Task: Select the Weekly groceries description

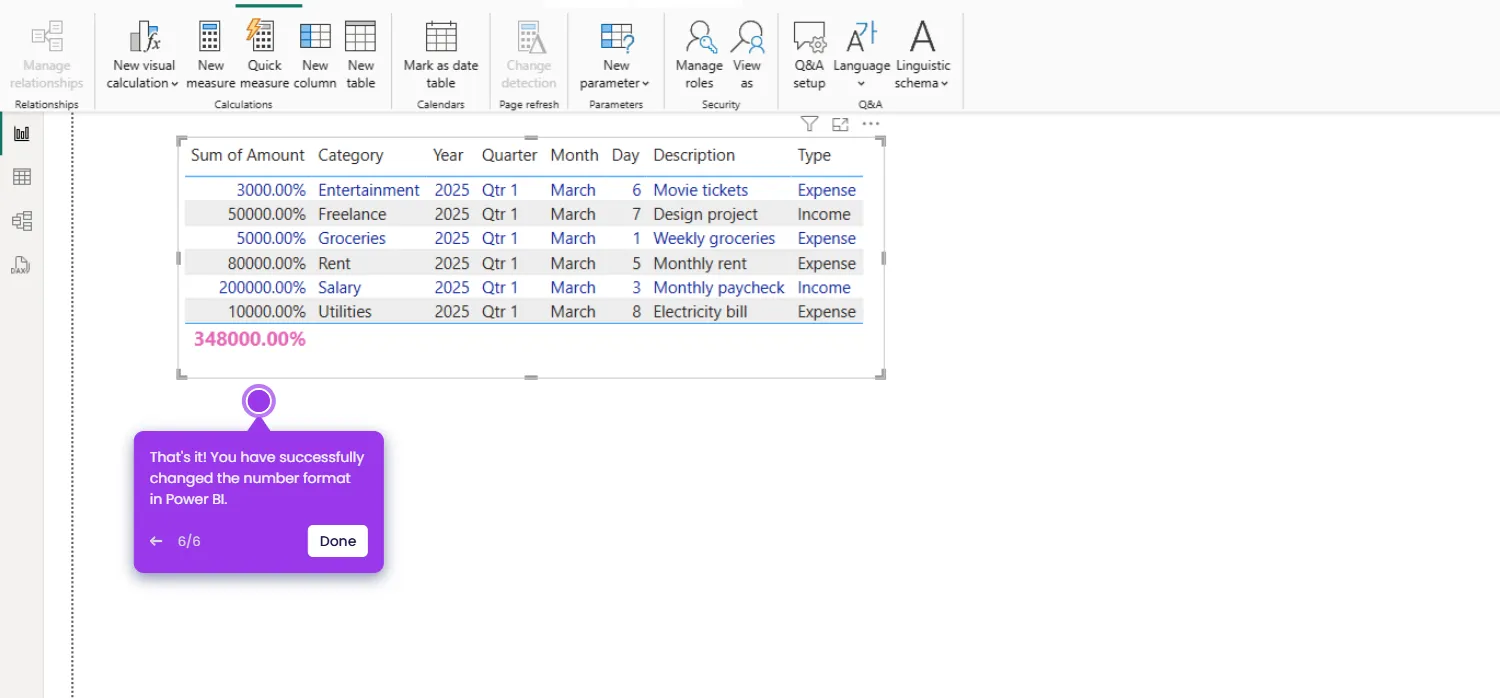Action: tap(714, 238)
